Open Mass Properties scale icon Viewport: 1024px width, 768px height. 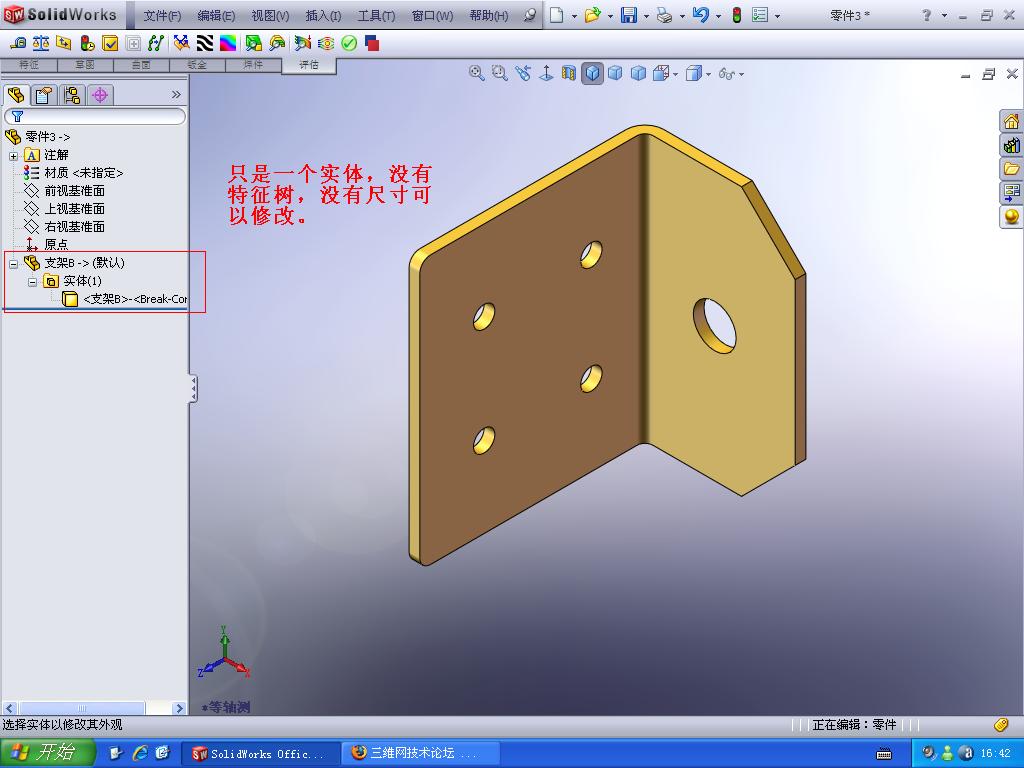point(40,43)
